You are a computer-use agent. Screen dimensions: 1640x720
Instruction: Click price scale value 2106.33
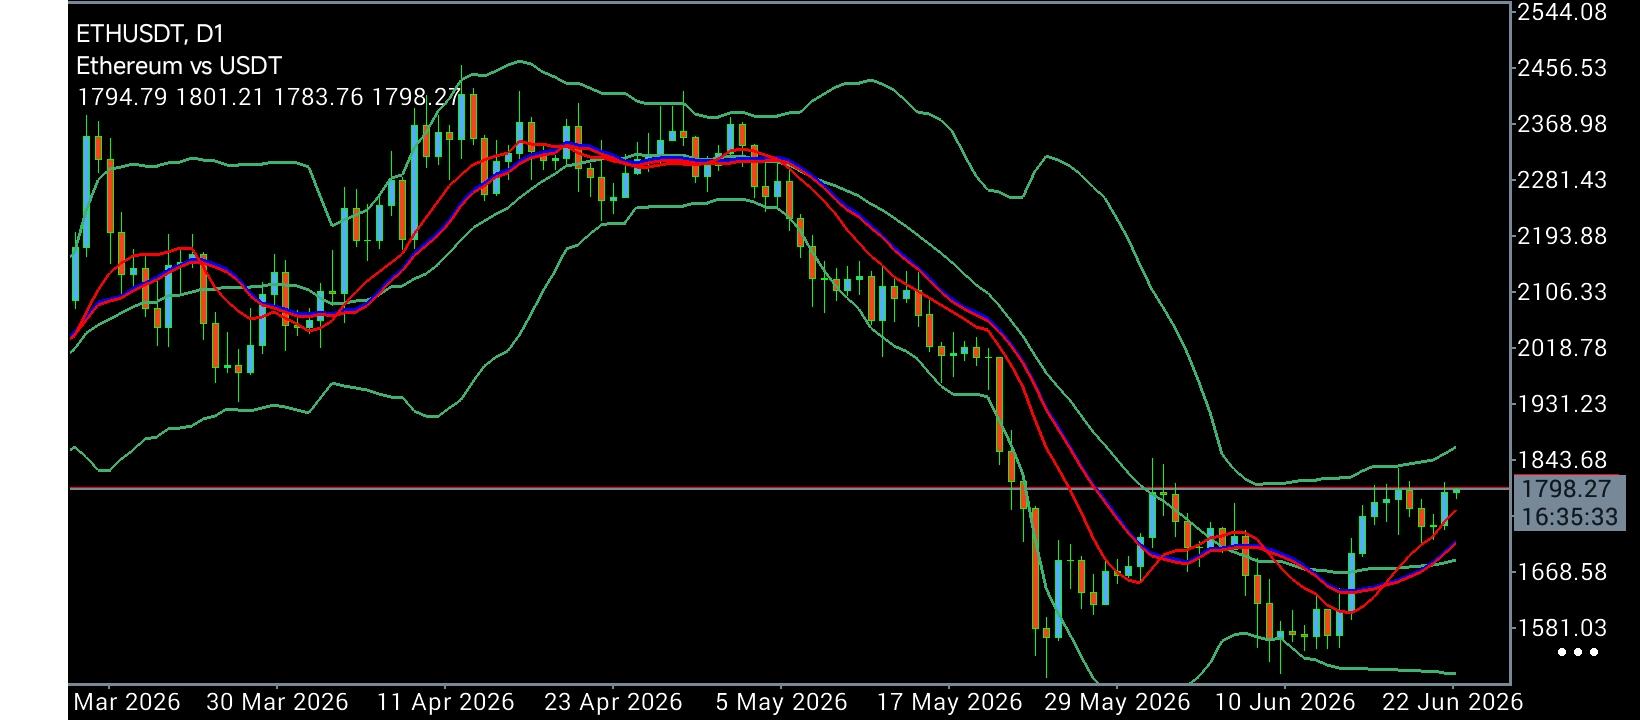pos(1561,292)
